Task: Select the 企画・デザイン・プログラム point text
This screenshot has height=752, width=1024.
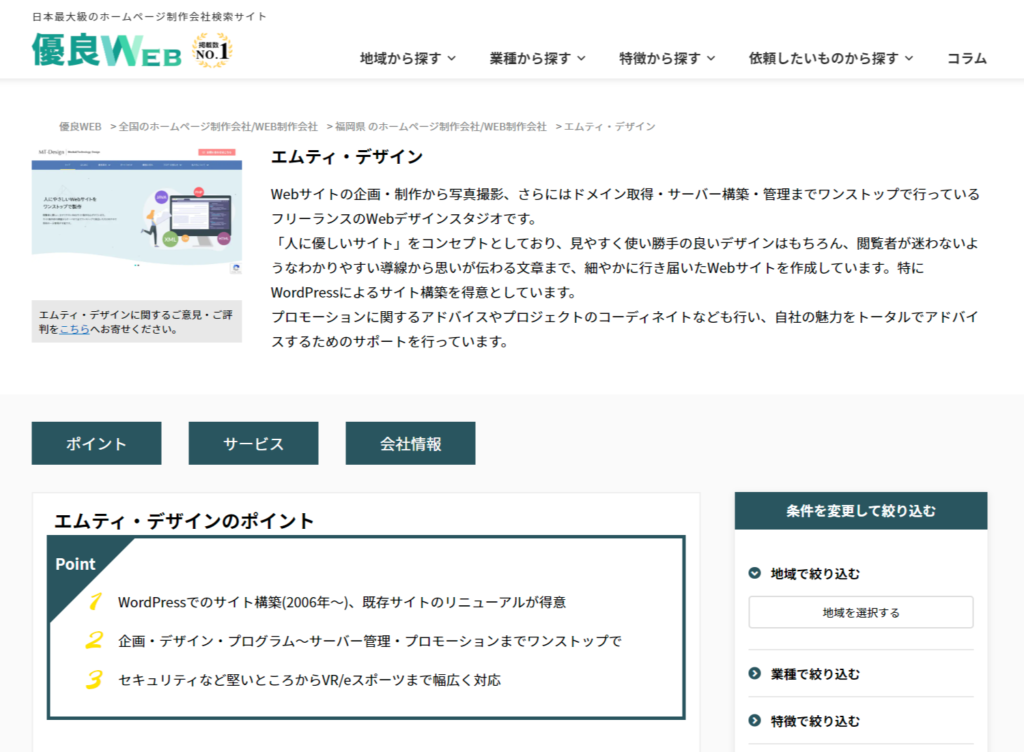Action: coord(370,641)
